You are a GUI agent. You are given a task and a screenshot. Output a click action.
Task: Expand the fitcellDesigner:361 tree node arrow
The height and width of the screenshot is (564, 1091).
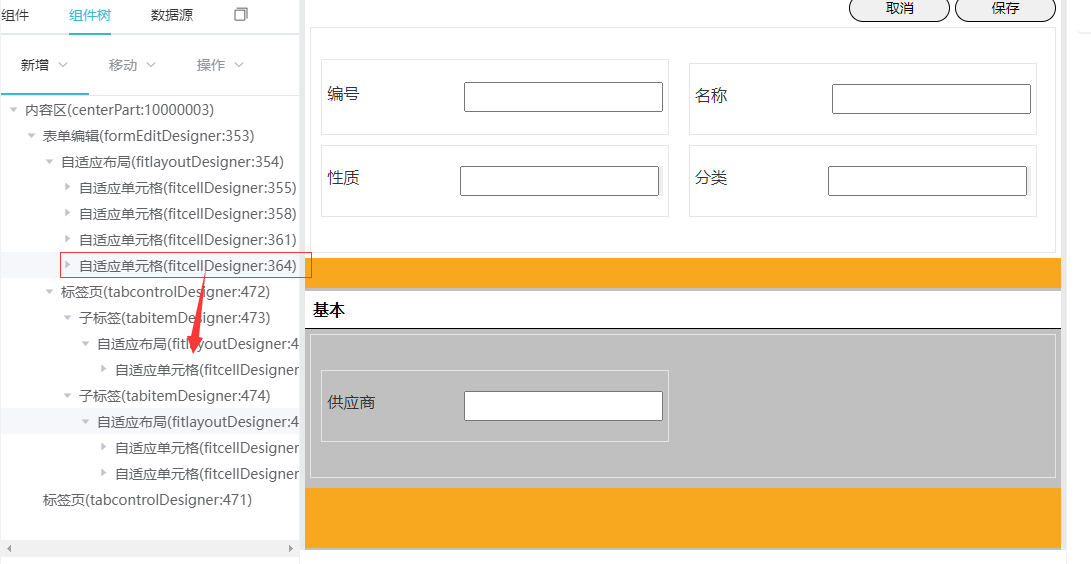(67, 239)
